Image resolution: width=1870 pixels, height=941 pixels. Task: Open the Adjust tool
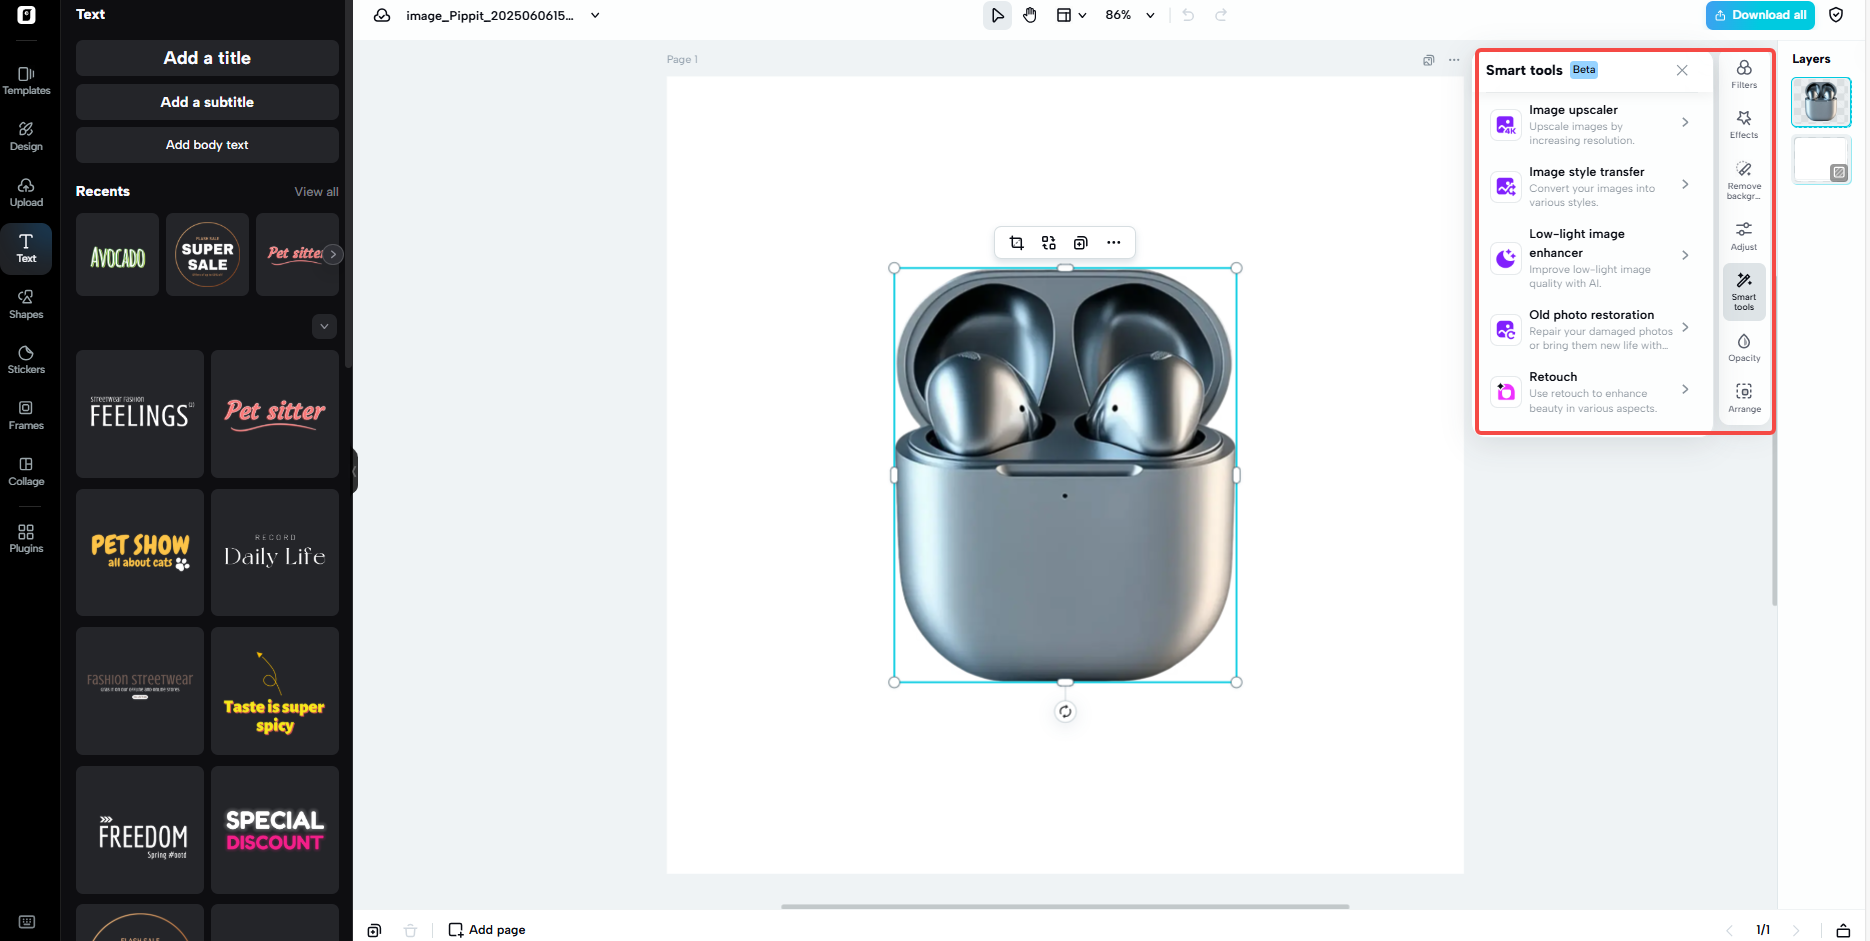1744,237
